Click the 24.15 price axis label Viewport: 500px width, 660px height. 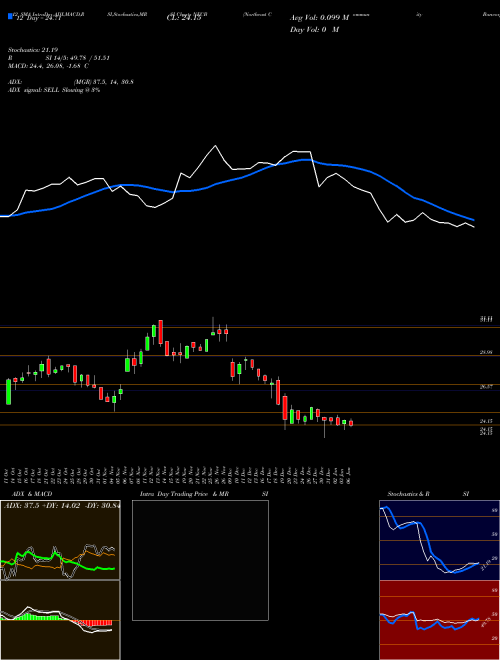tap(486, 421)
